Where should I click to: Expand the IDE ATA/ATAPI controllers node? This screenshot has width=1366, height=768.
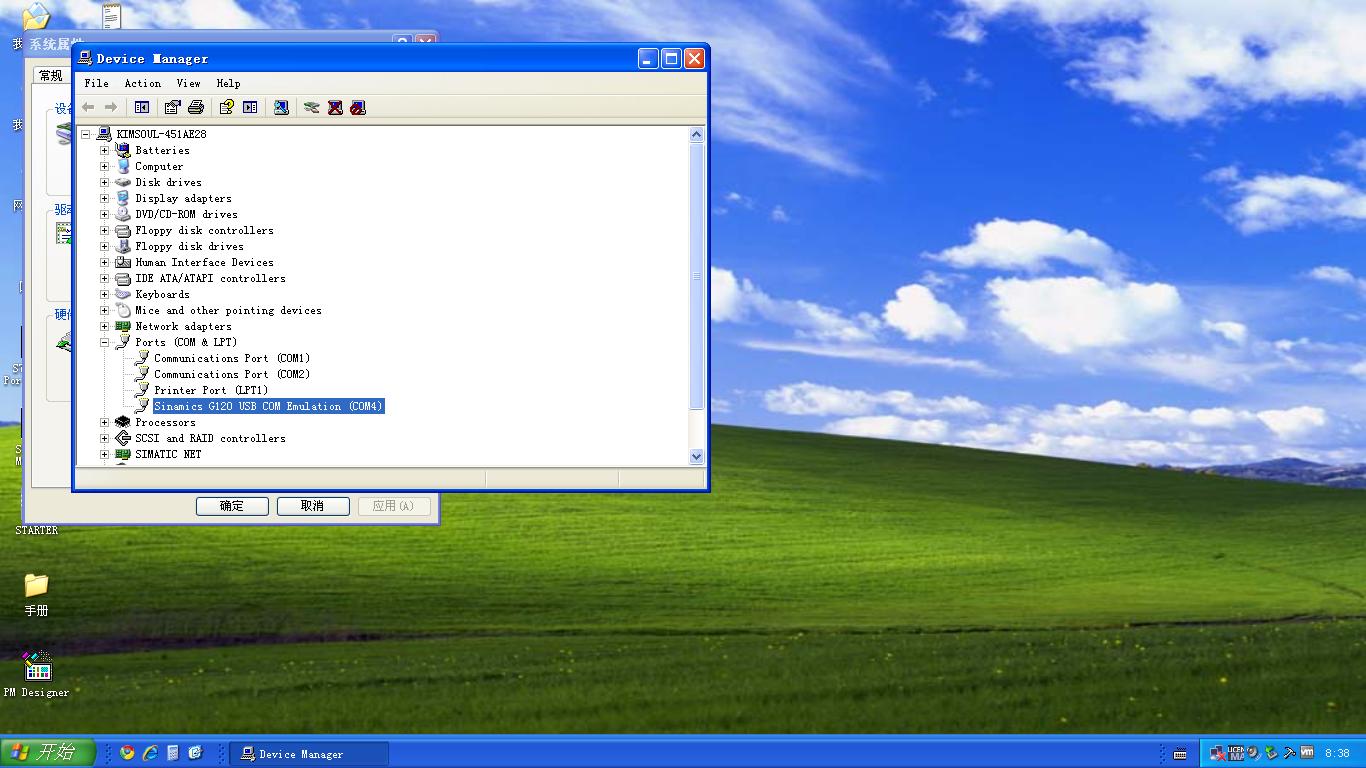(104, 278)
